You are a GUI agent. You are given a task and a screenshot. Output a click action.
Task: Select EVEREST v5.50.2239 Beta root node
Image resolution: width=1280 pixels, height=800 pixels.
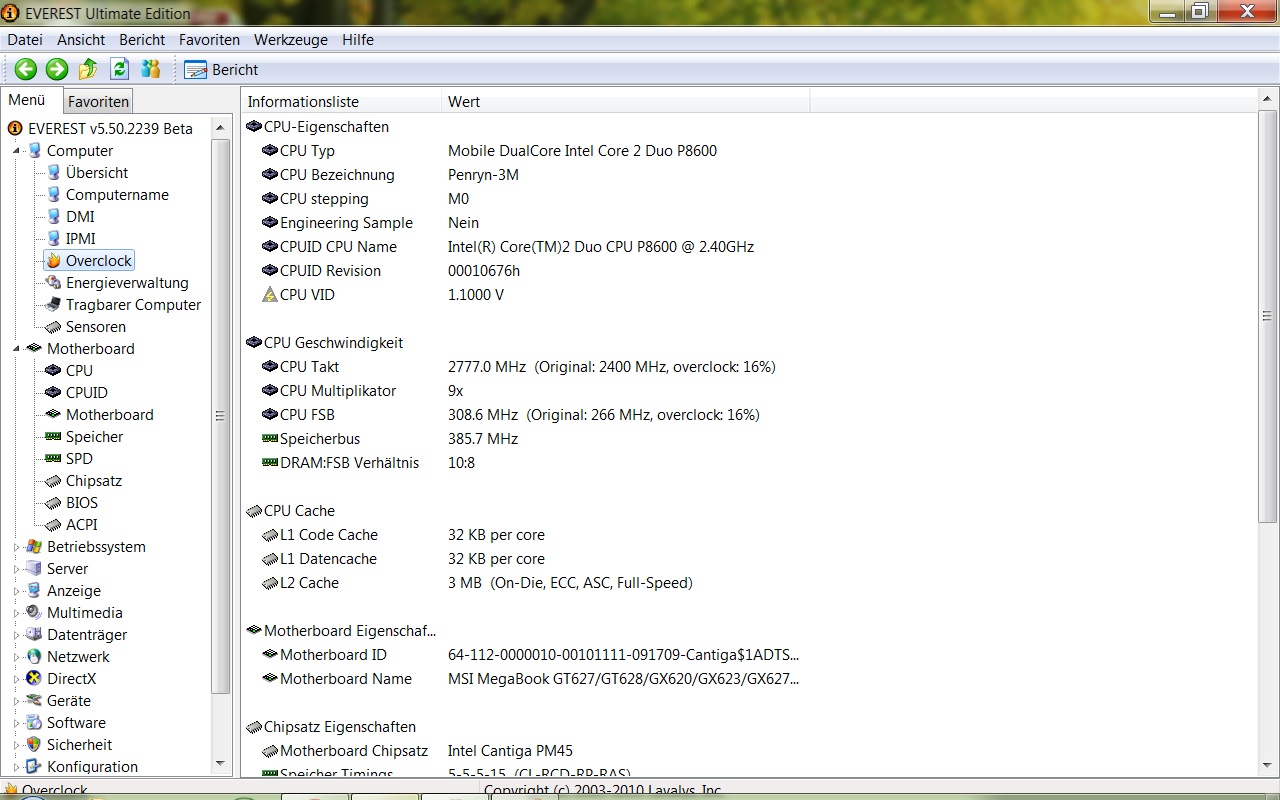[110, 128]
